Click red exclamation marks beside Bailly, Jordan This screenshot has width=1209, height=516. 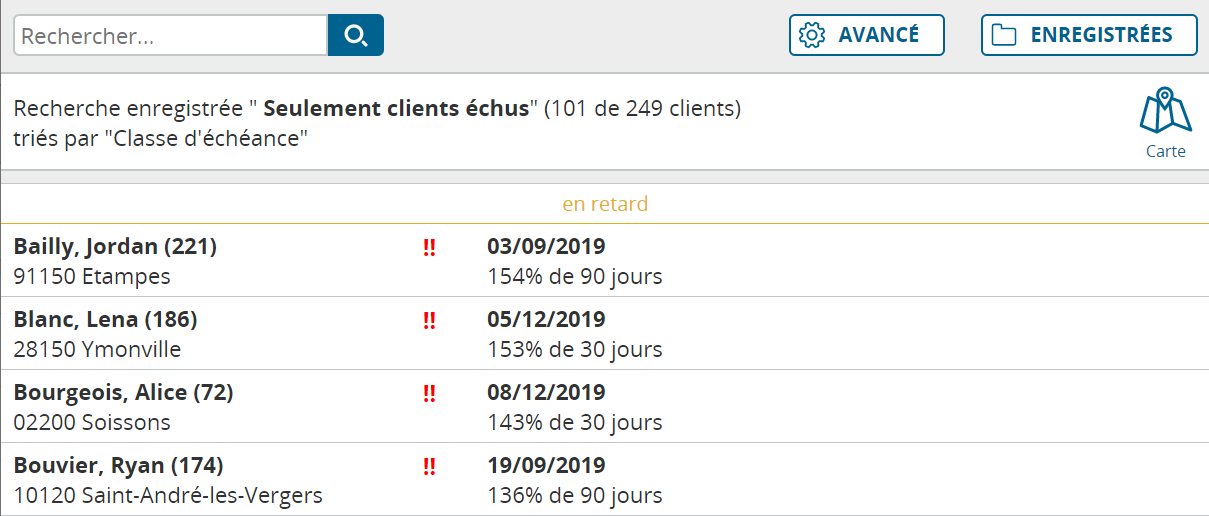click(x=429, y=247)
